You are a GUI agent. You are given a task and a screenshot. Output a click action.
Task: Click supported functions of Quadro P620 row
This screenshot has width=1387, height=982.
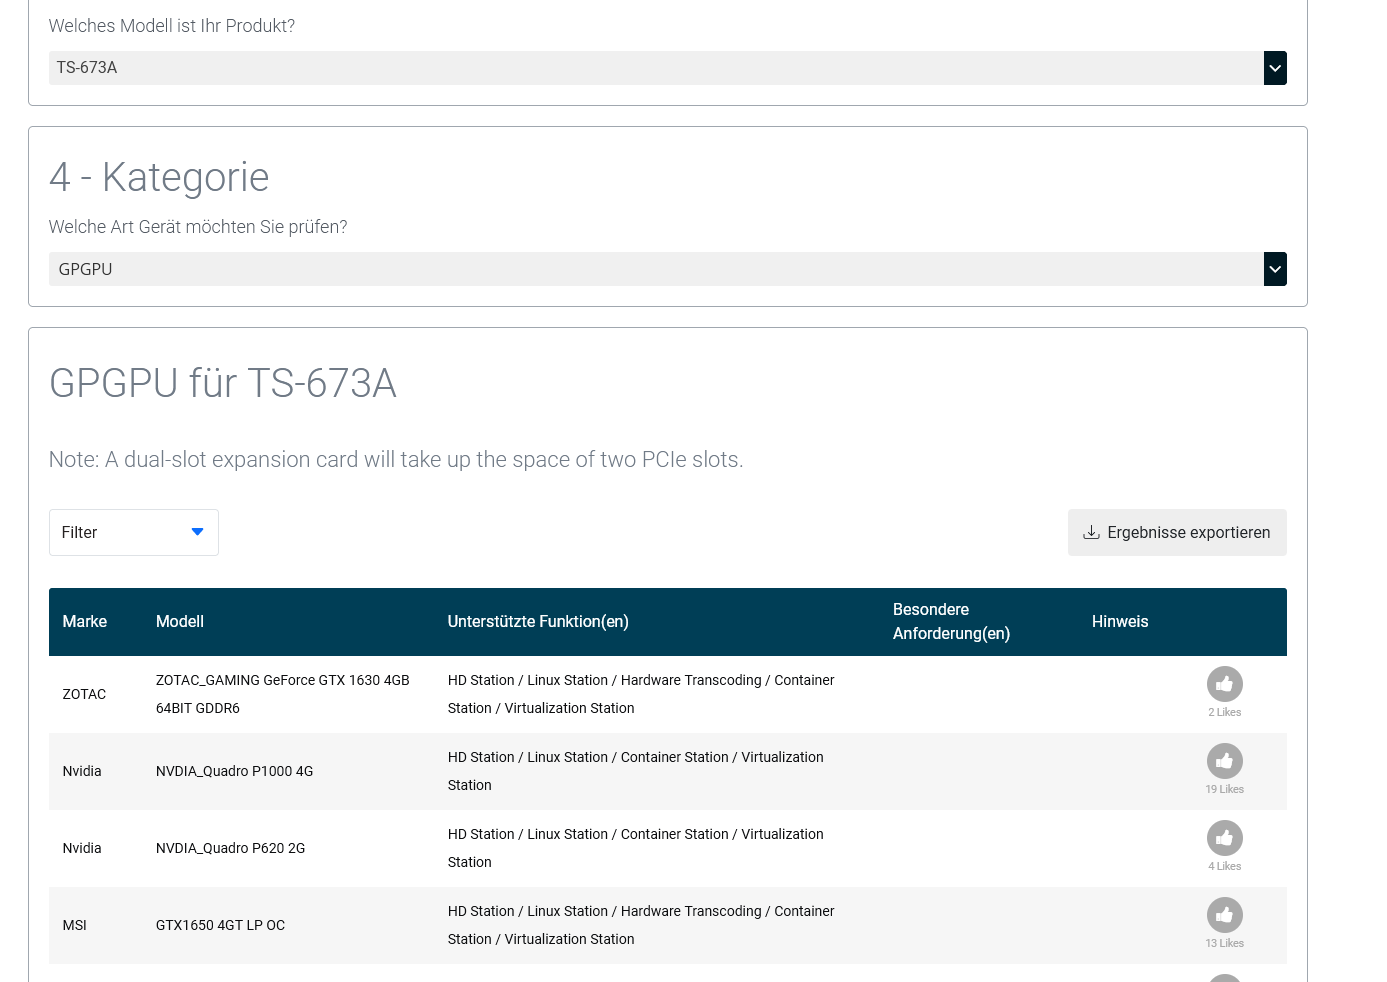coord(636,848)
